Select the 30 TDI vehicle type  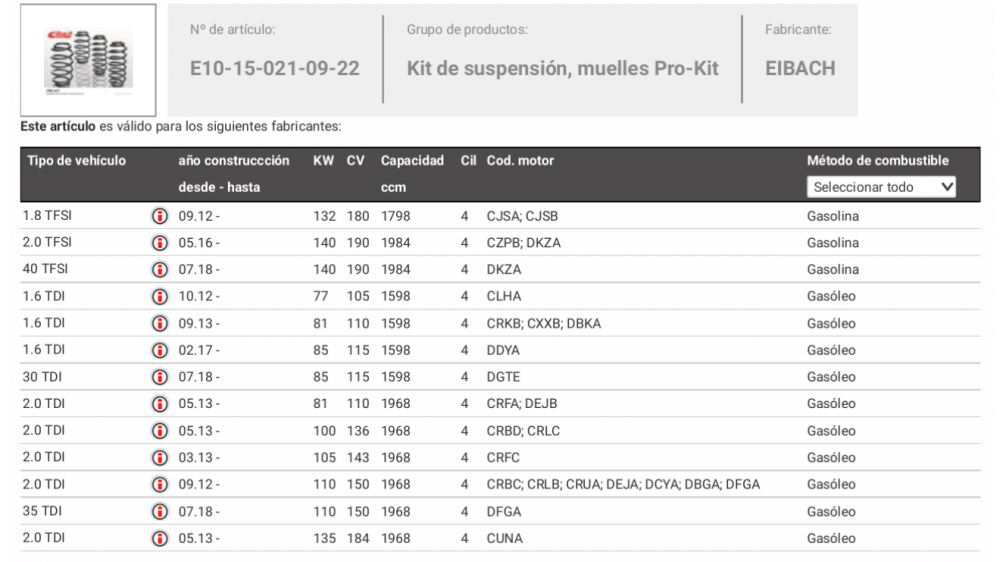click(x=42, y=377)
